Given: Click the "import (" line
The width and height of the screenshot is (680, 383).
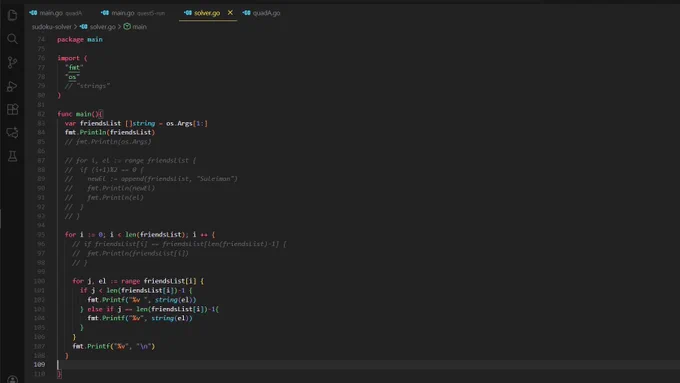Looking at the screenshot, I should [72, 58].
